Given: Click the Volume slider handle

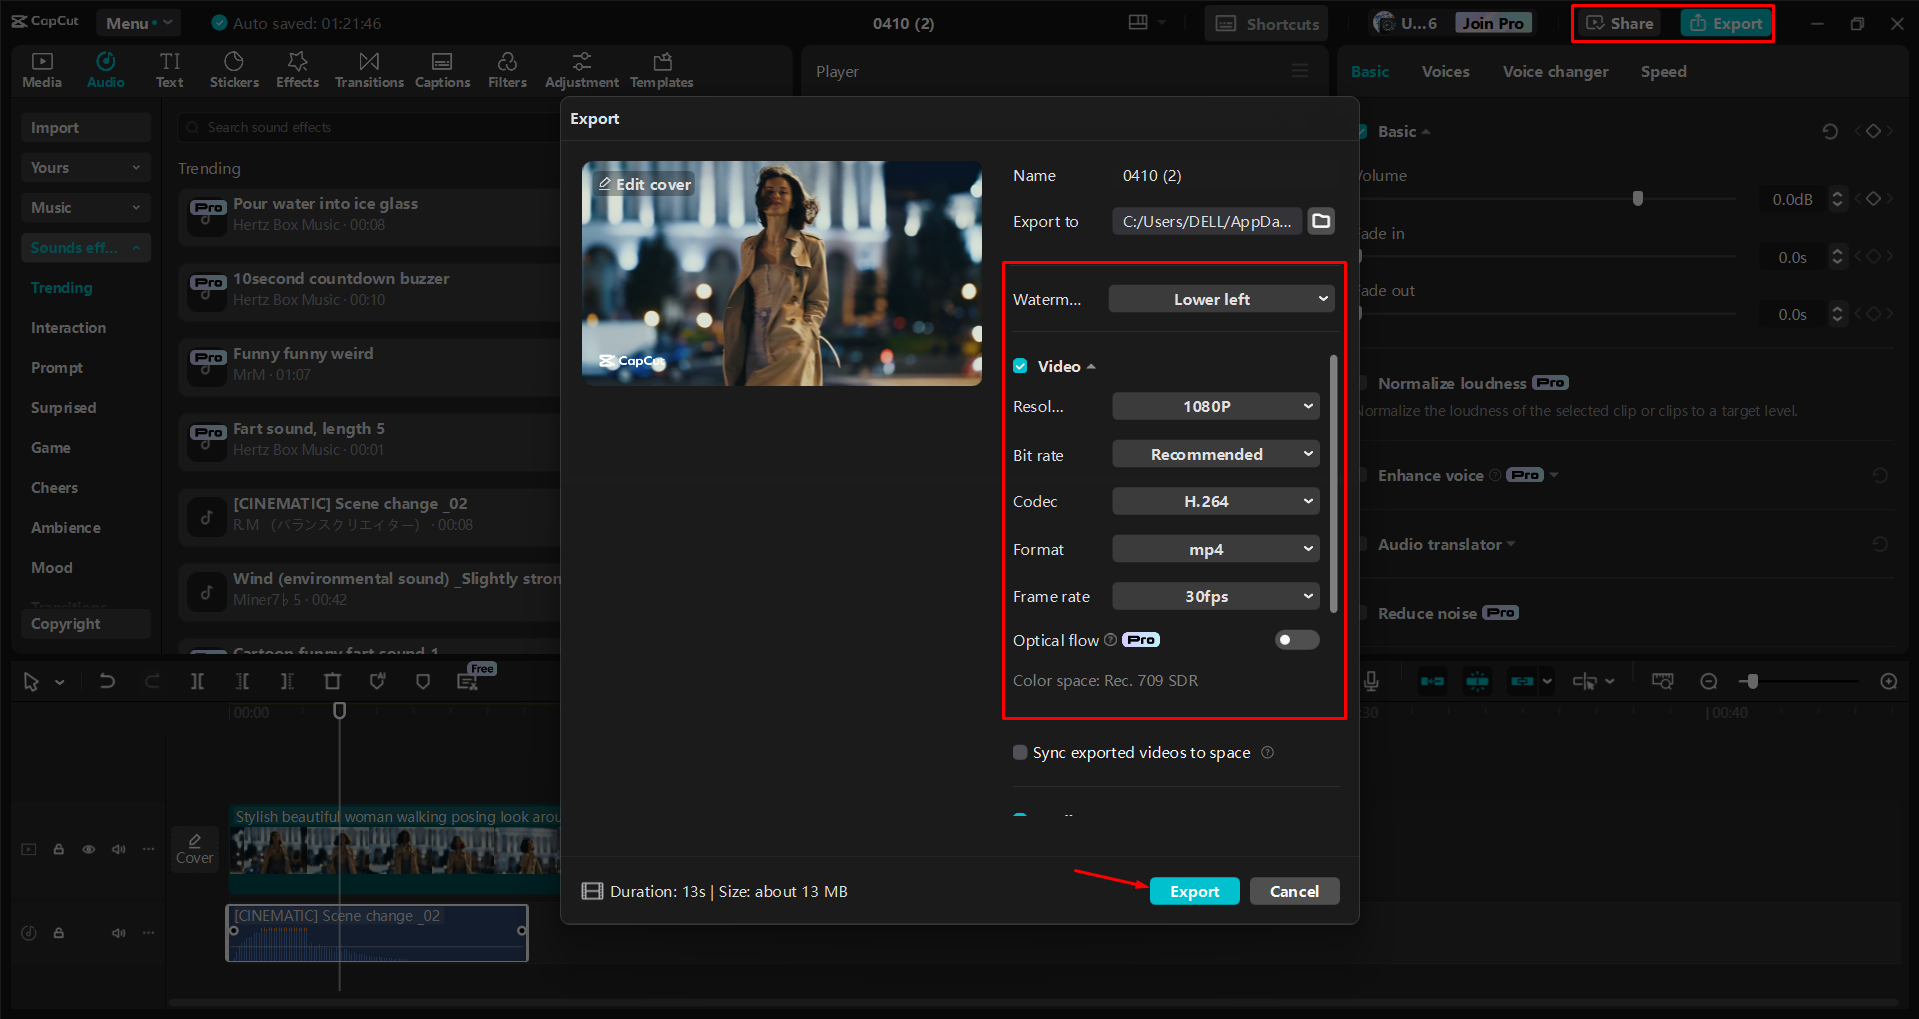Looking at the screenshot, I should tap(1637, 198).
